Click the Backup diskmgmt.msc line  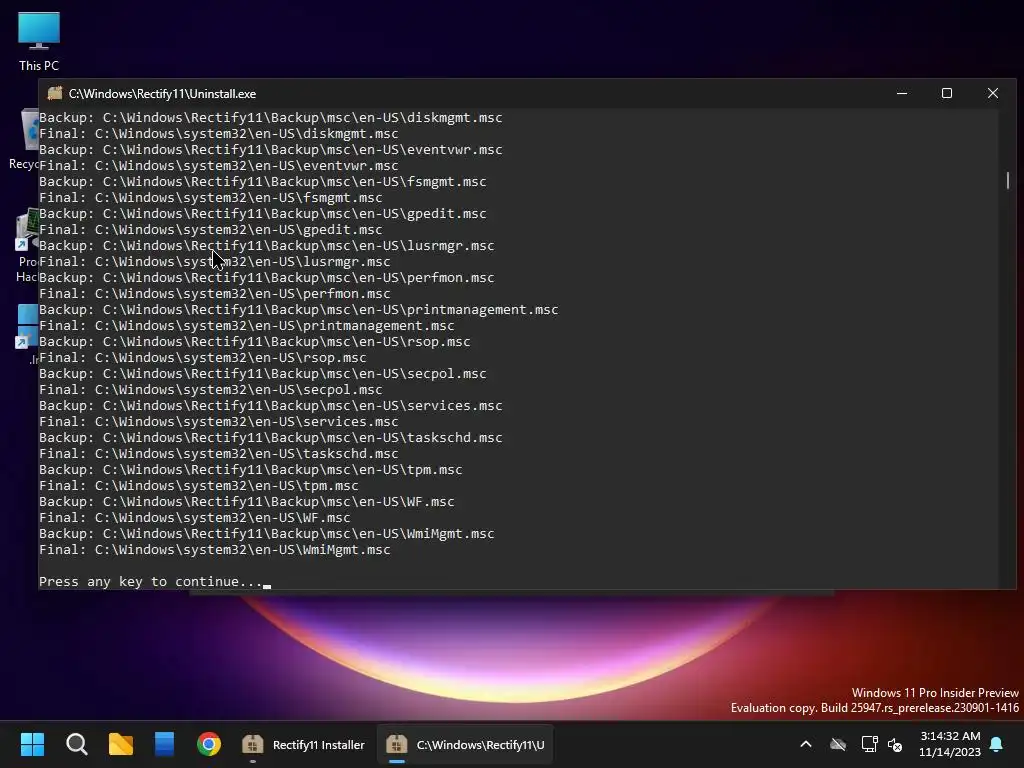pos(270,118)
